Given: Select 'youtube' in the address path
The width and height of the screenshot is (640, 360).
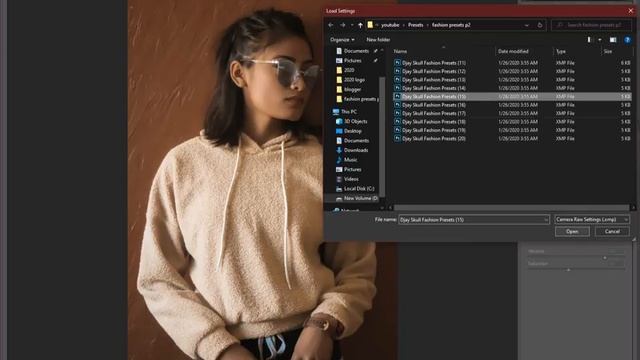Looking at the screenshot, I should pos(390,25).
